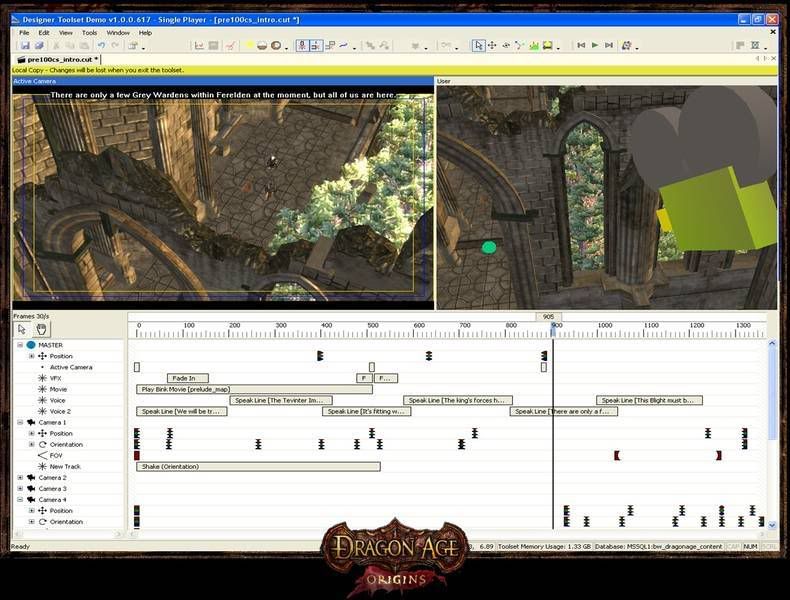Screen dimensions: 790x600
Task: Click the Active Camera viewport header
Action: (223, 81)
